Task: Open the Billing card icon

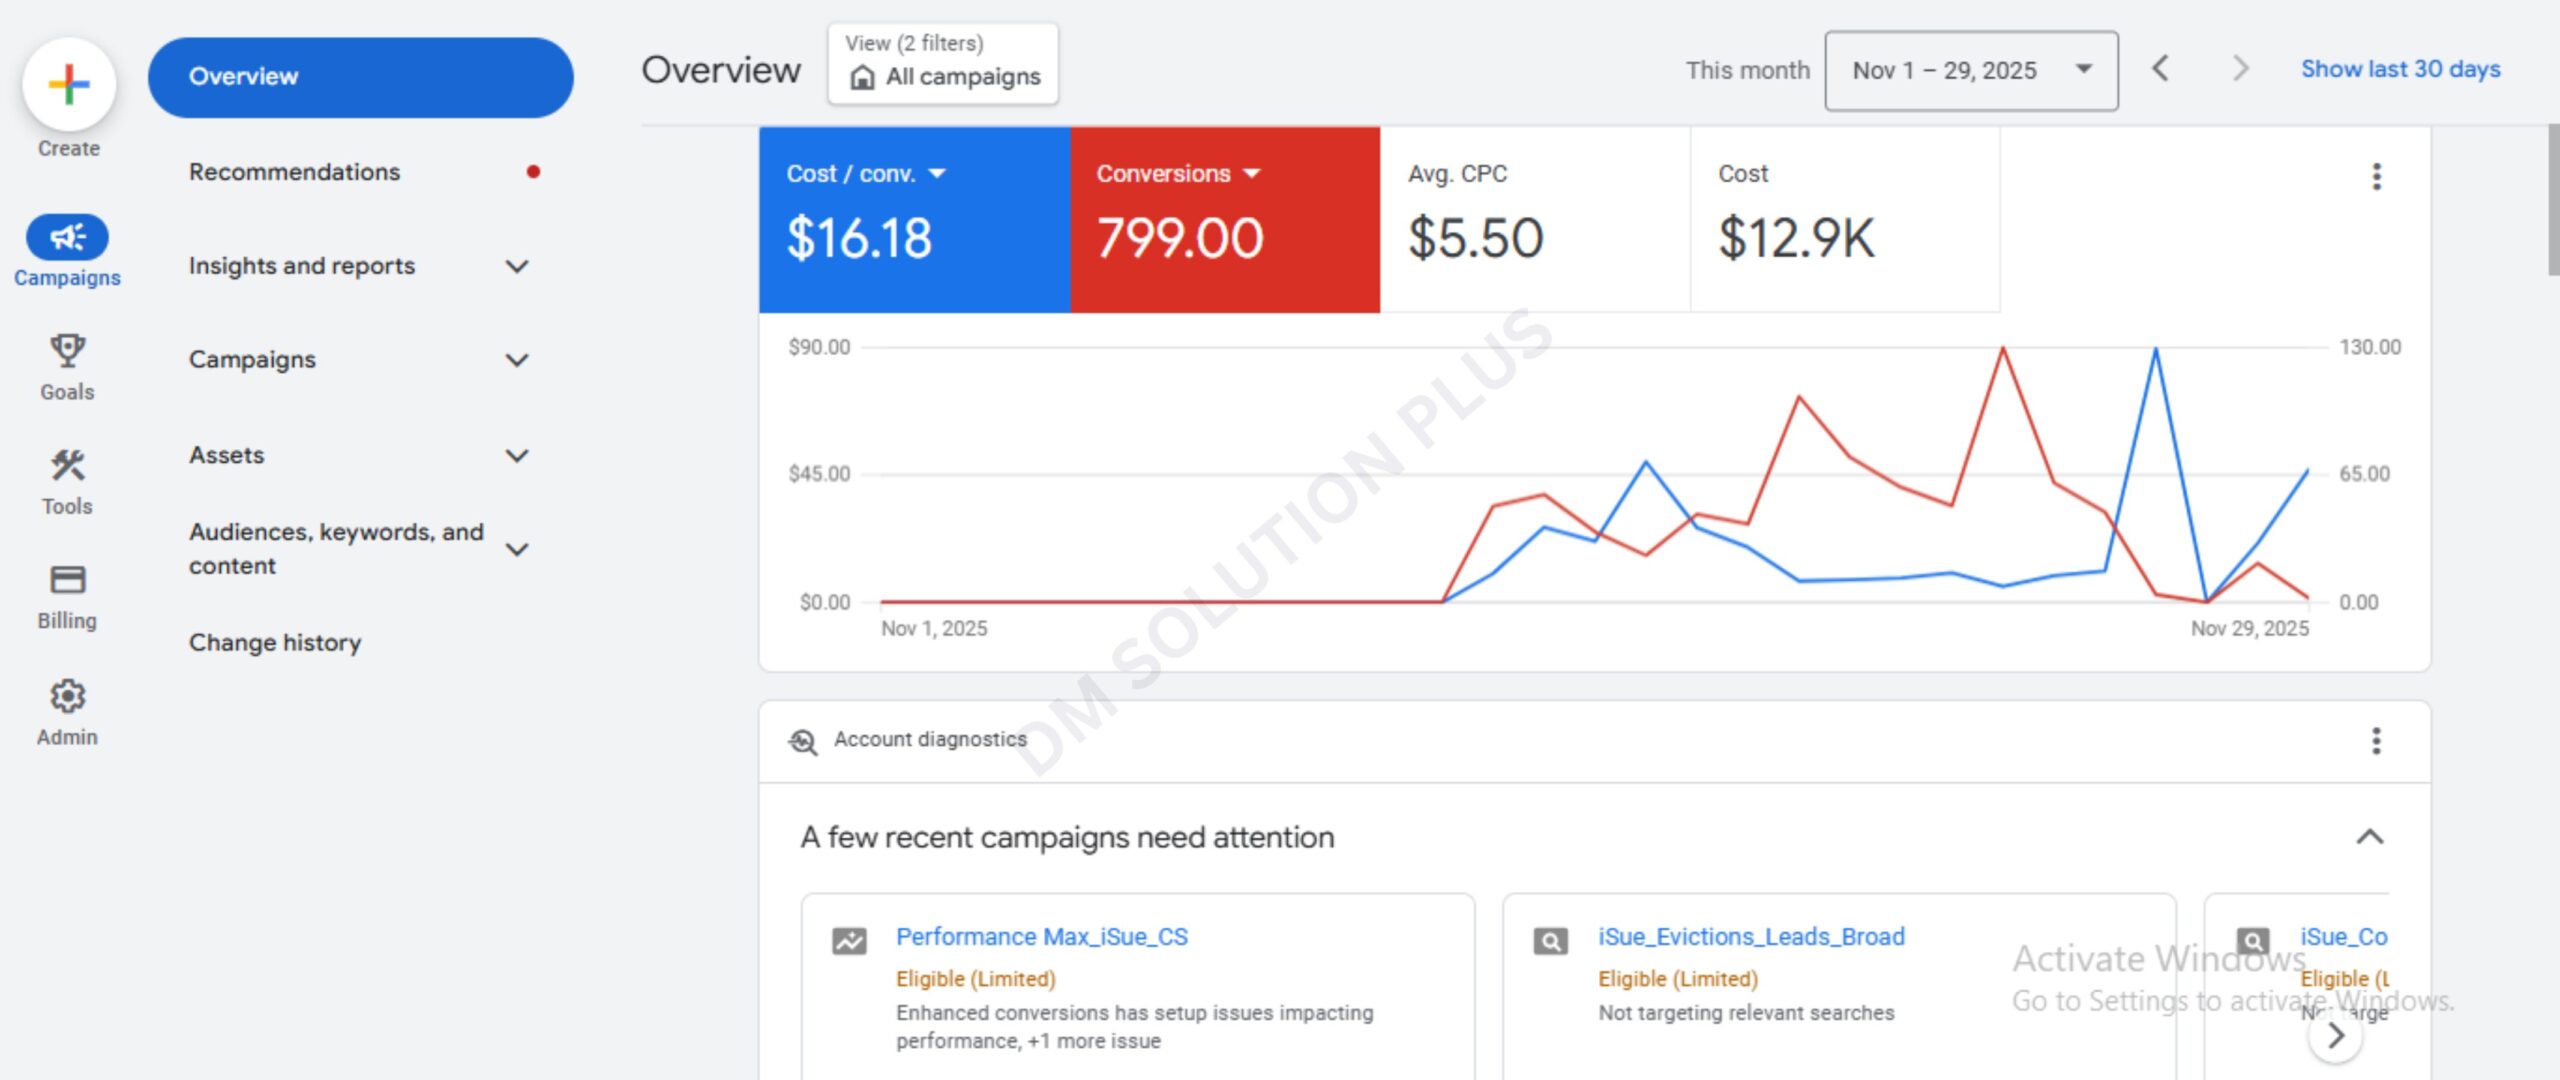Action: click(67, 580)
